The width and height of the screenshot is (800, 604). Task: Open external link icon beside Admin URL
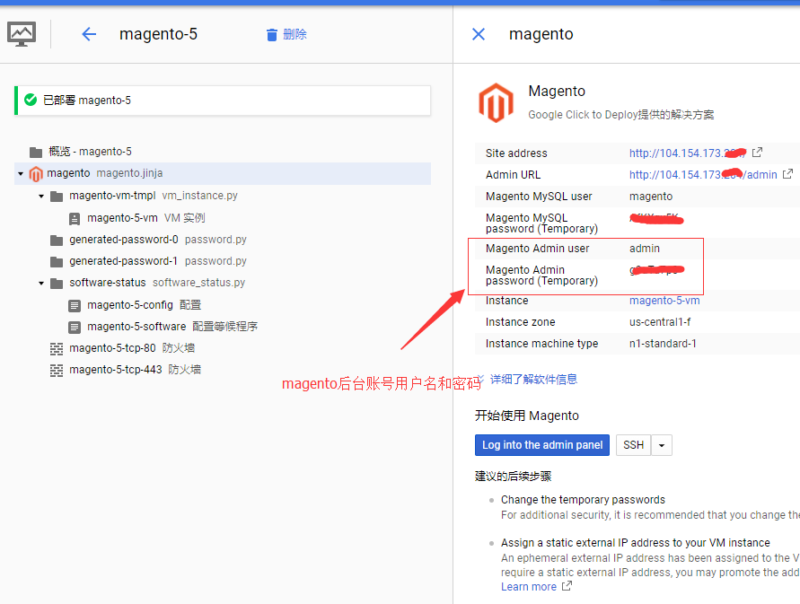(x=788, y=174)
